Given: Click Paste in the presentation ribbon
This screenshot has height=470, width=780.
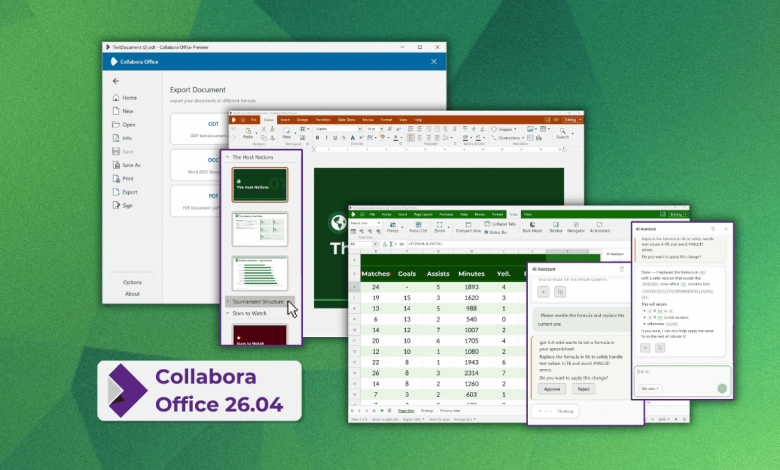Looking at the screenshot, I should [248, 133].
